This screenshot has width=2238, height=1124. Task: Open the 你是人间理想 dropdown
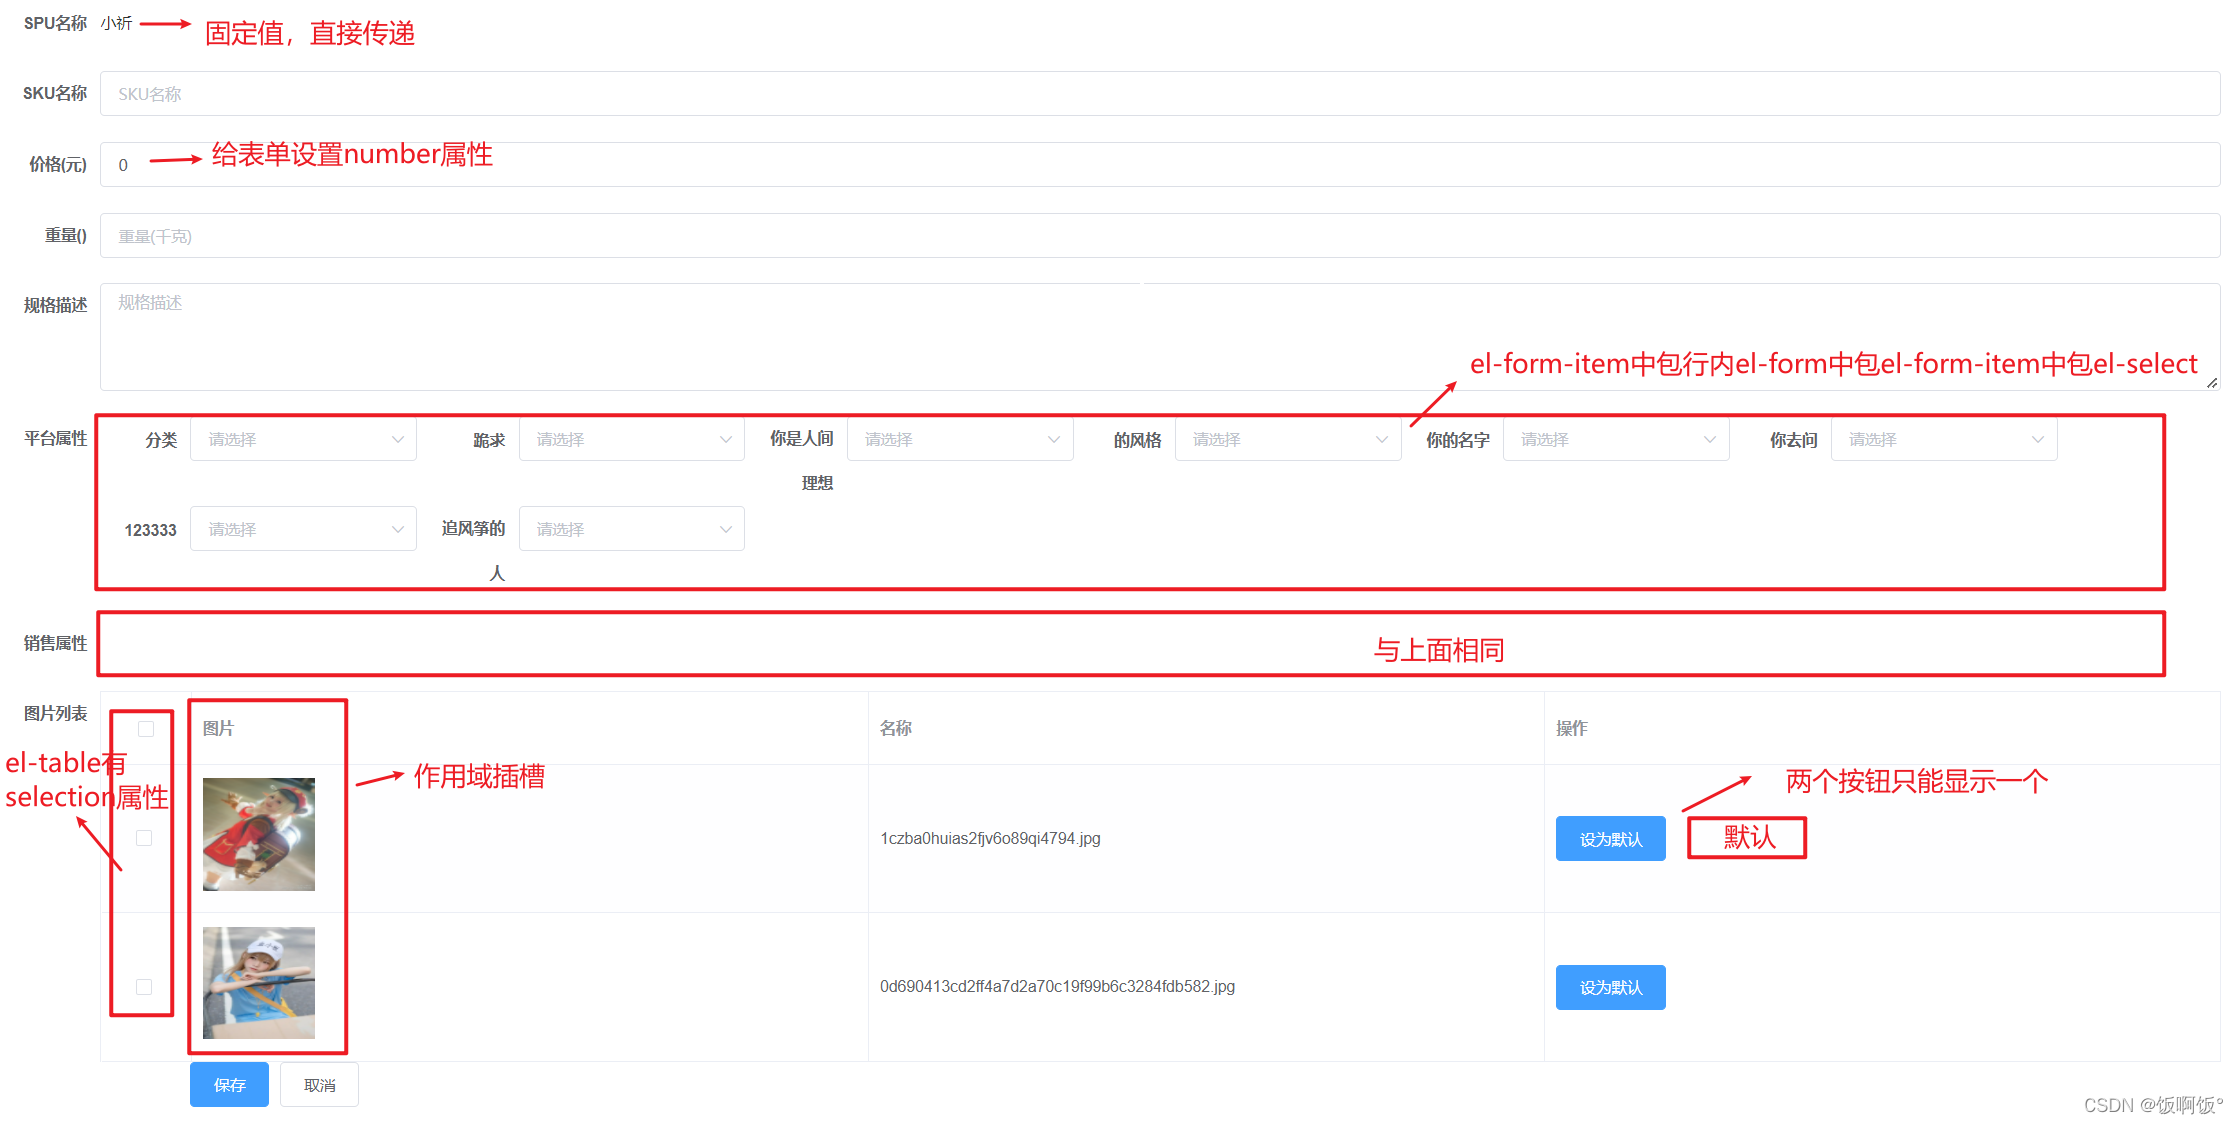click(959, 439)
